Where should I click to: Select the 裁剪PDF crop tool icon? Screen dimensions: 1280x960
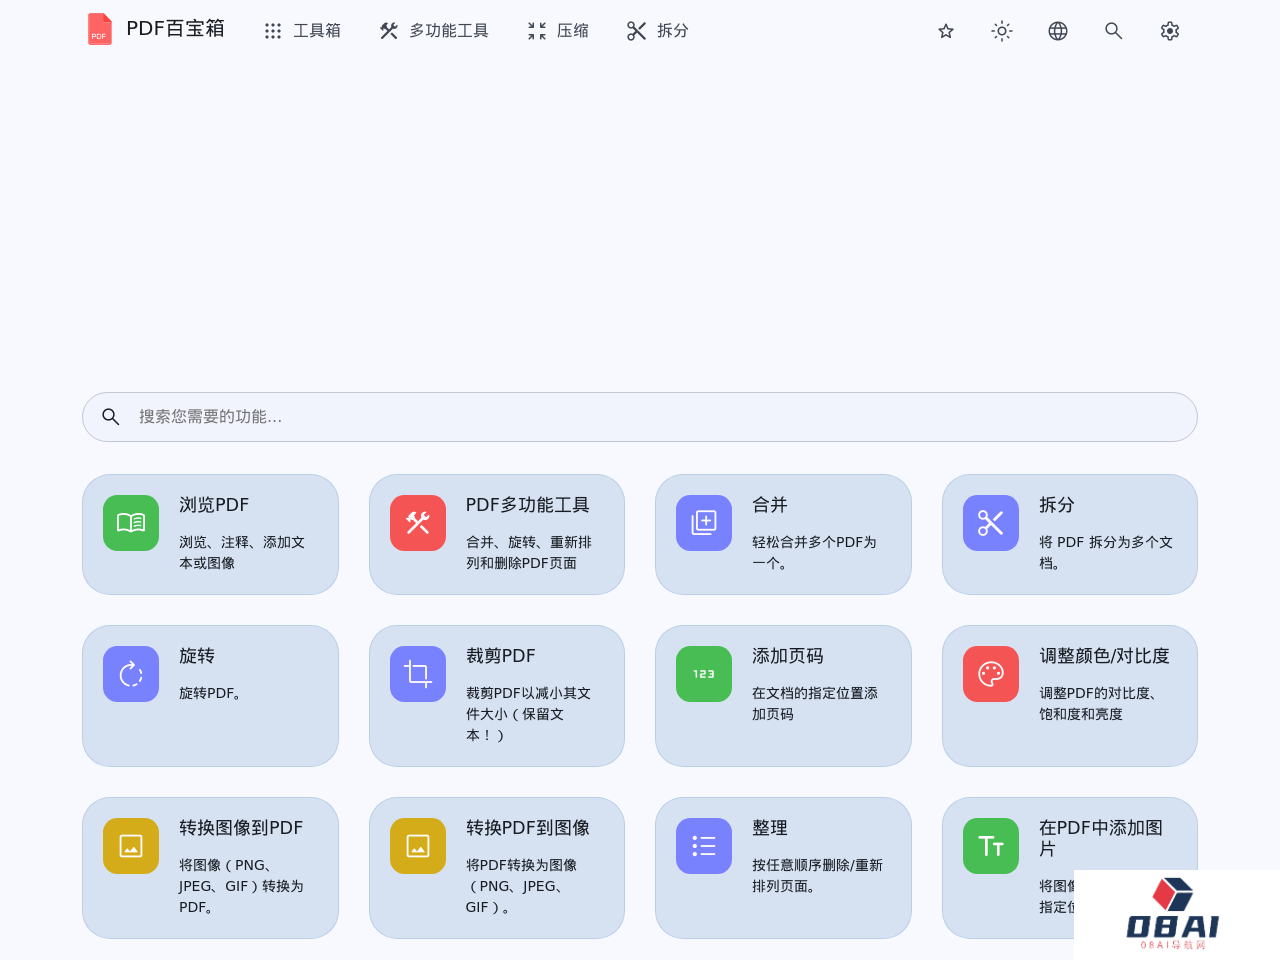point(417,673)
